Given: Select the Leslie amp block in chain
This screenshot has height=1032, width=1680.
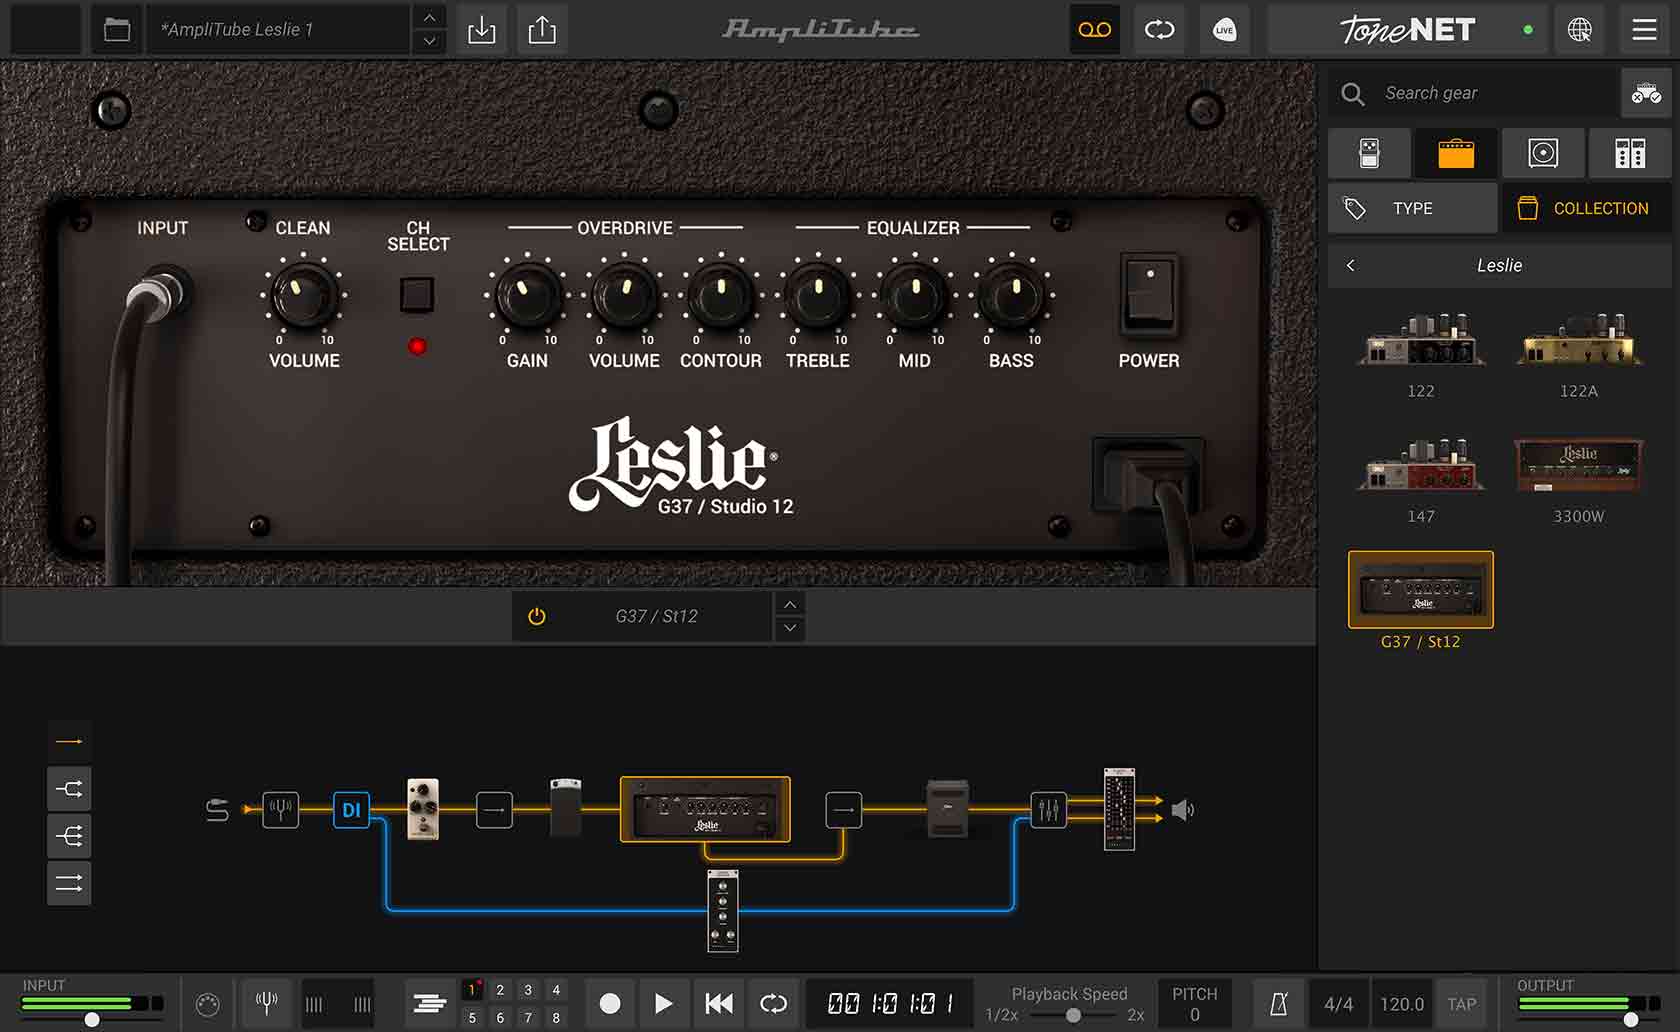Looking at the screenshot, I should 705,809.
